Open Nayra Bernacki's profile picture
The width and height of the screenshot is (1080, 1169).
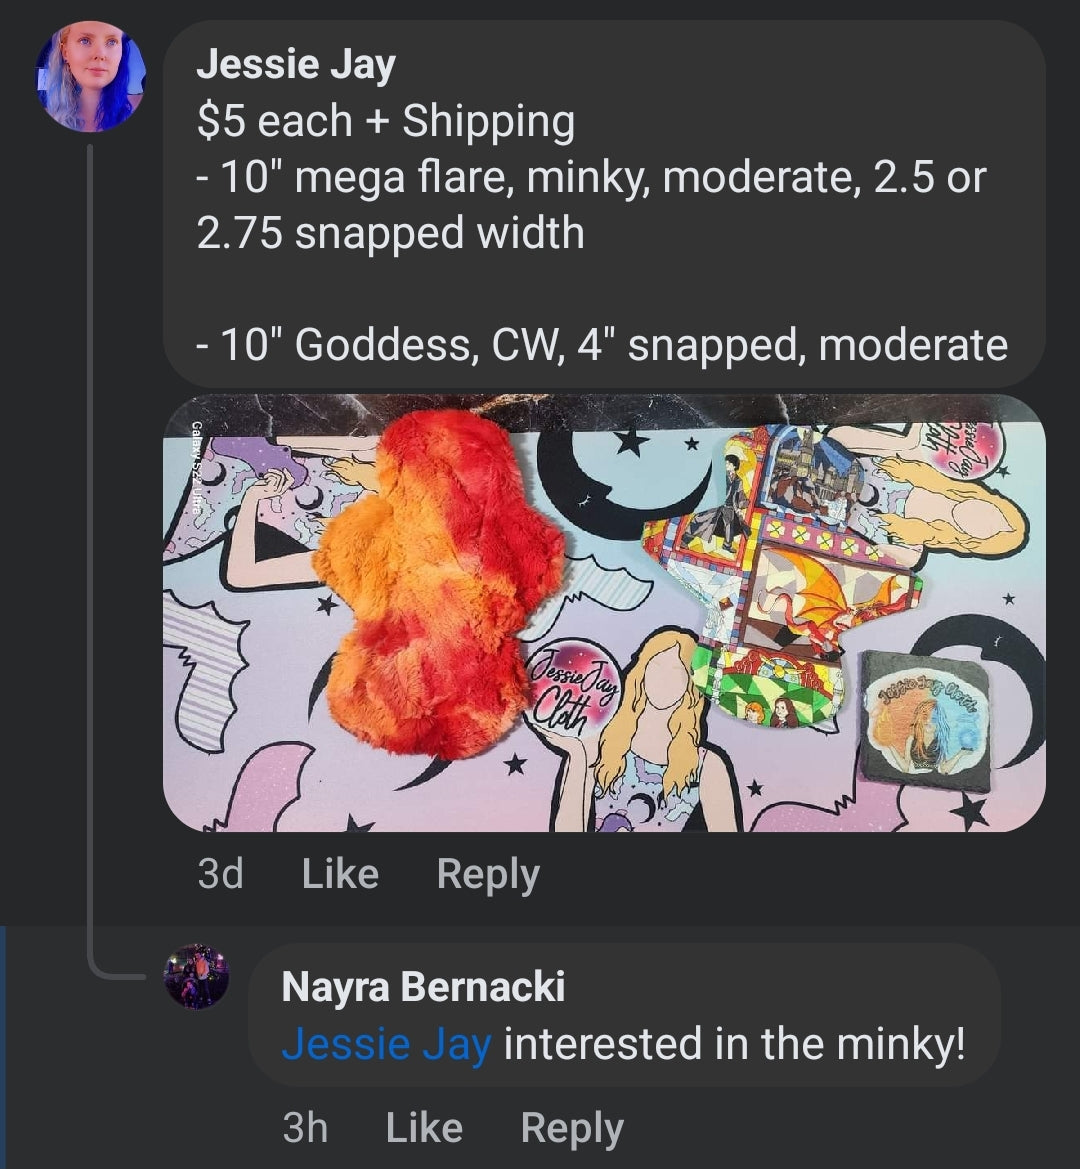tap(196, 976)
